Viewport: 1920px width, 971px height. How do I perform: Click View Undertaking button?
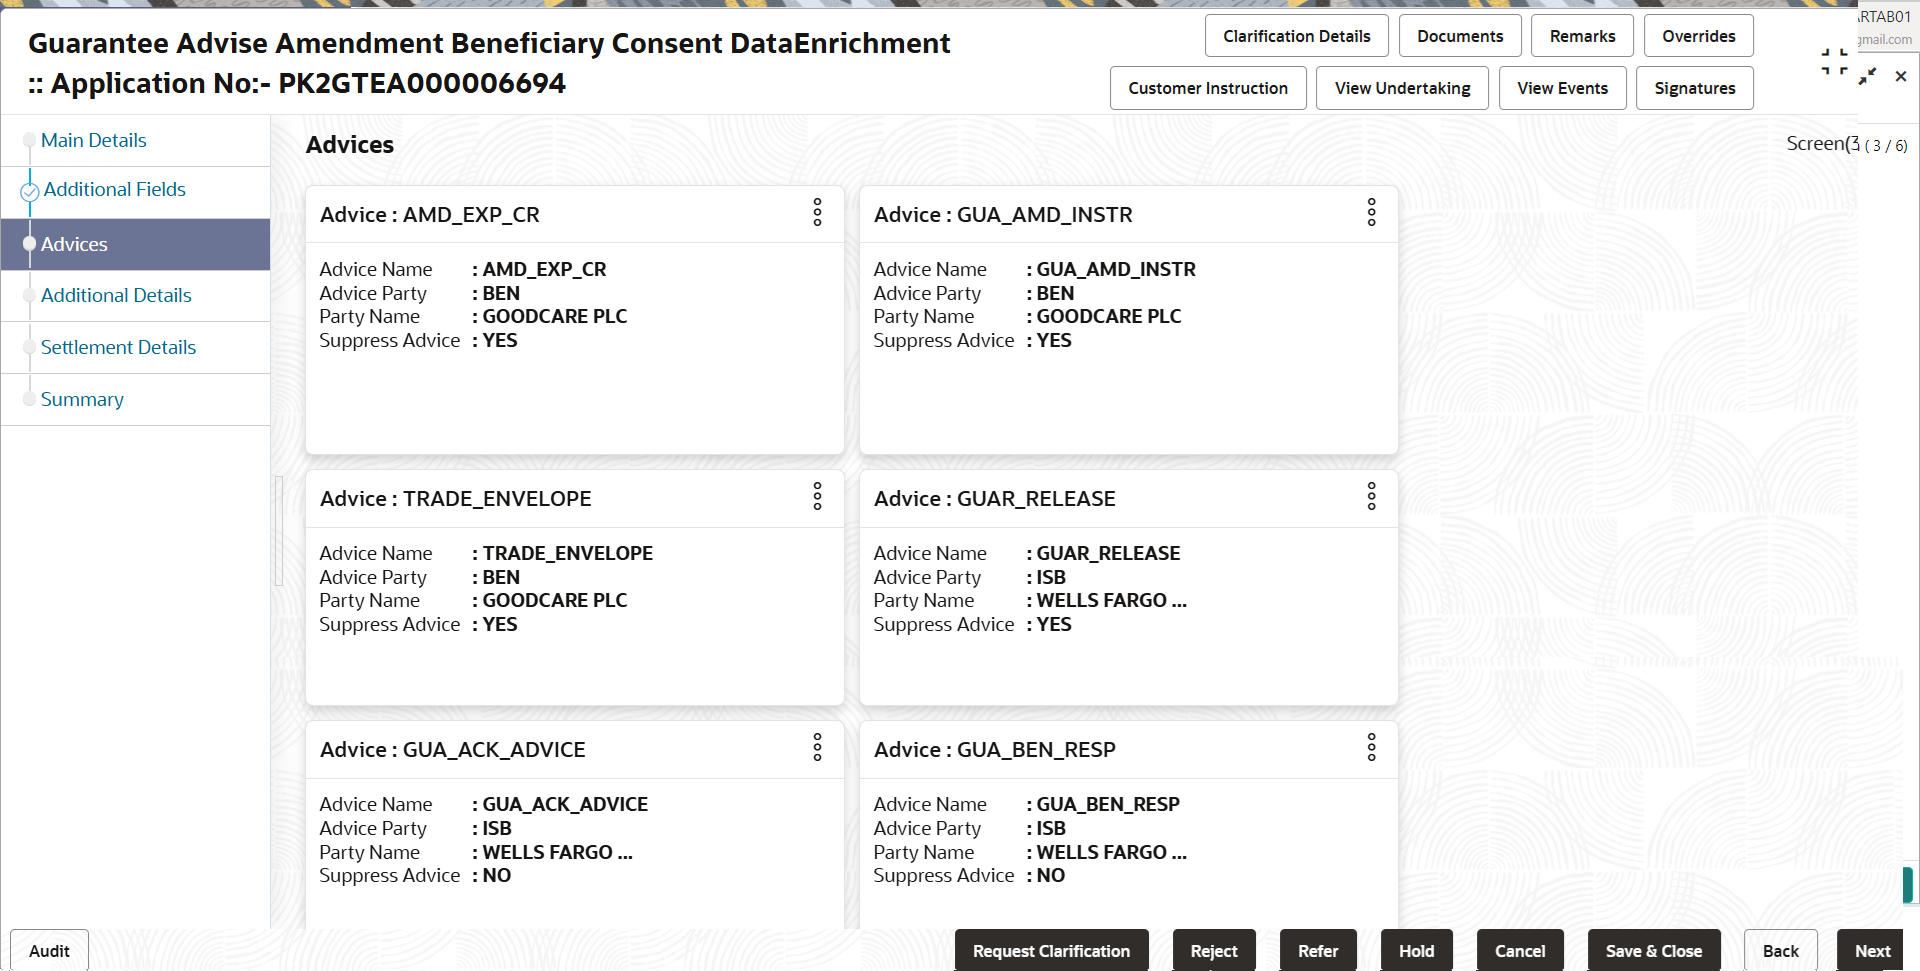coord(1402,88)
